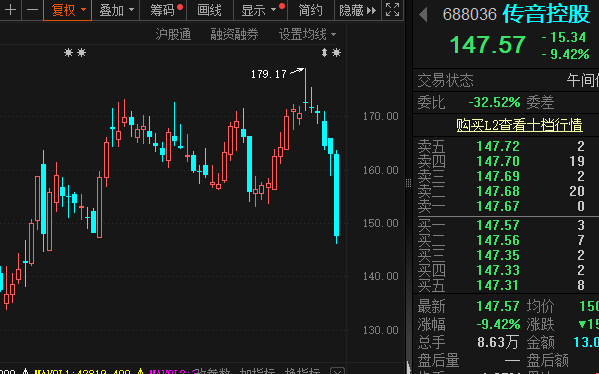Select the 买一 price 147.57

pos(498,225)
